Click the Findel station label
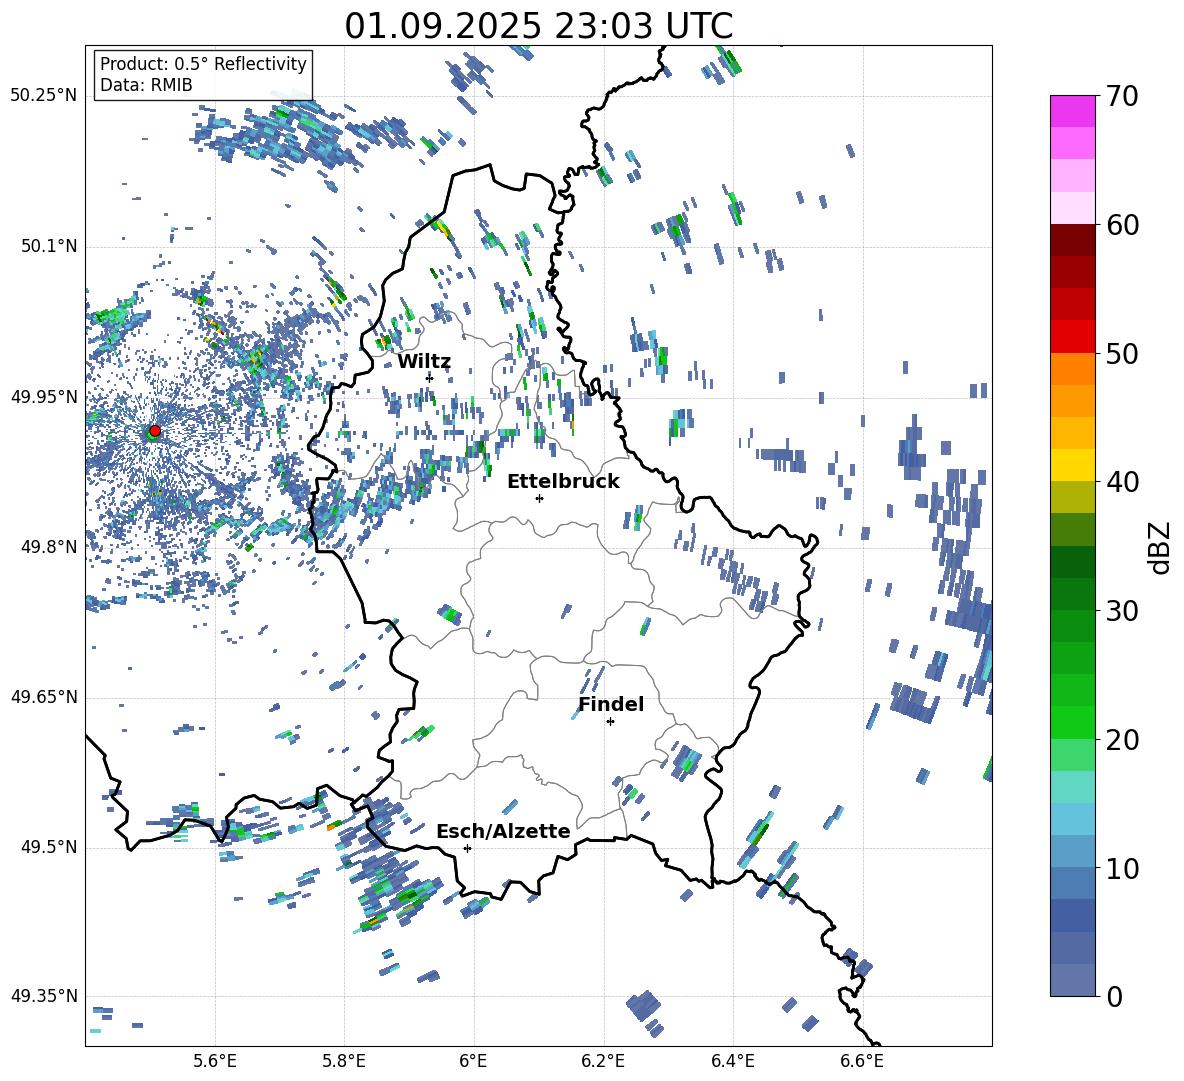Screen dimensions: 1184x1081 (611, 704)
